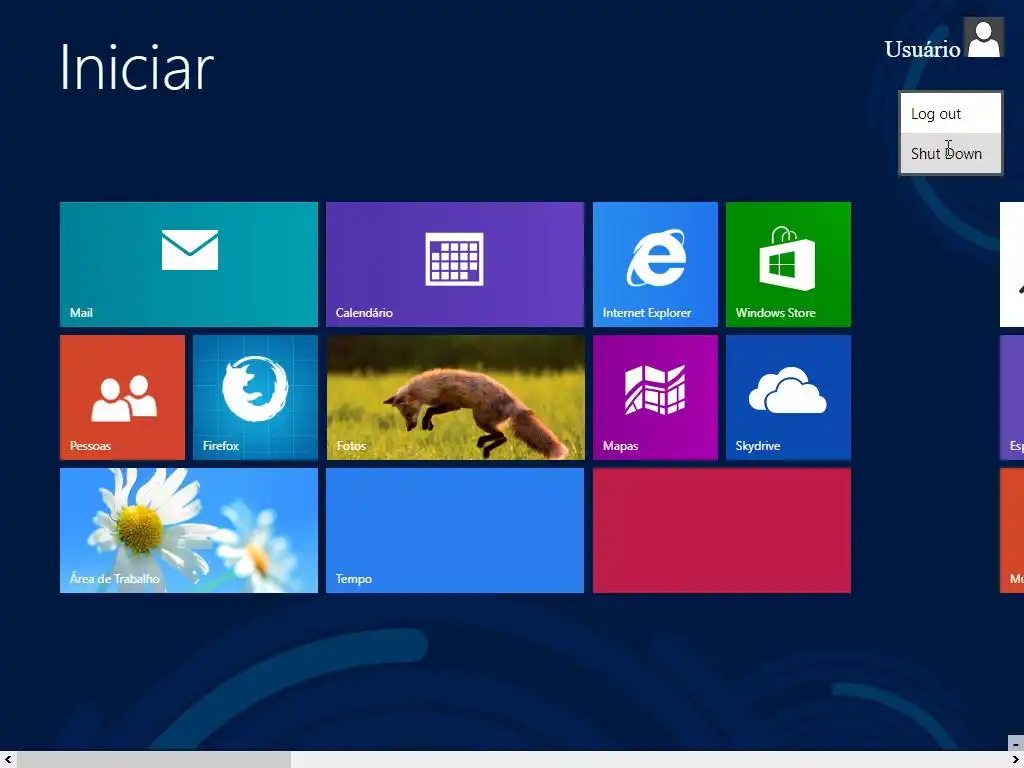The height and width of the screenshot is (768, 1024).
Task: Click the zoom-out minus button
Action: [x=1016, y=743]
